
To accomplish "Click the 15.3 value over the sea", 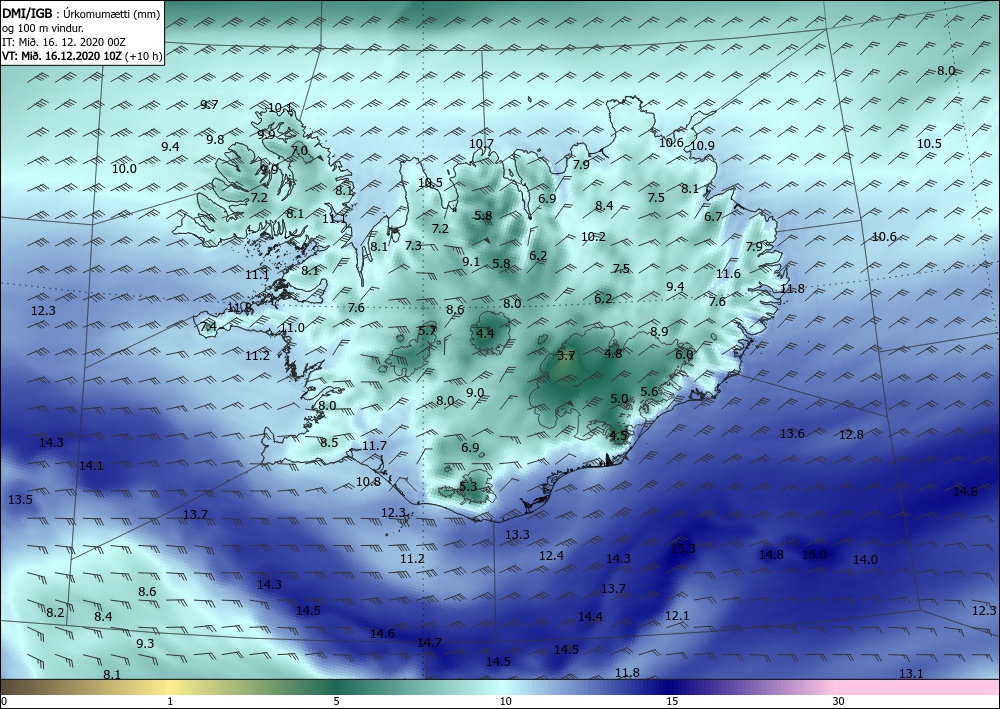I will [x=683, y=548].
